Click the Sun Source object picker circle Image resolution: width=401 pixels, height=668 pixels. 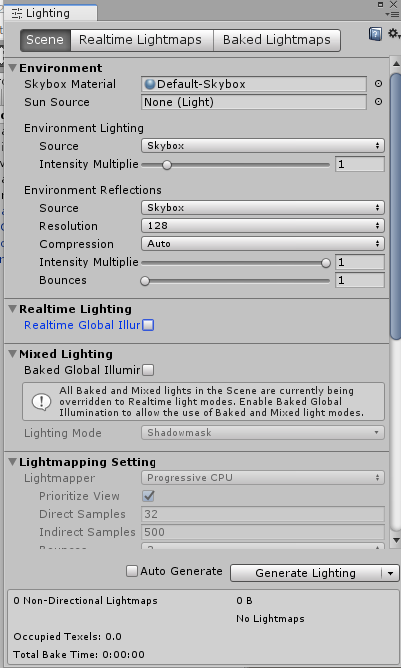tap(378, 102)
